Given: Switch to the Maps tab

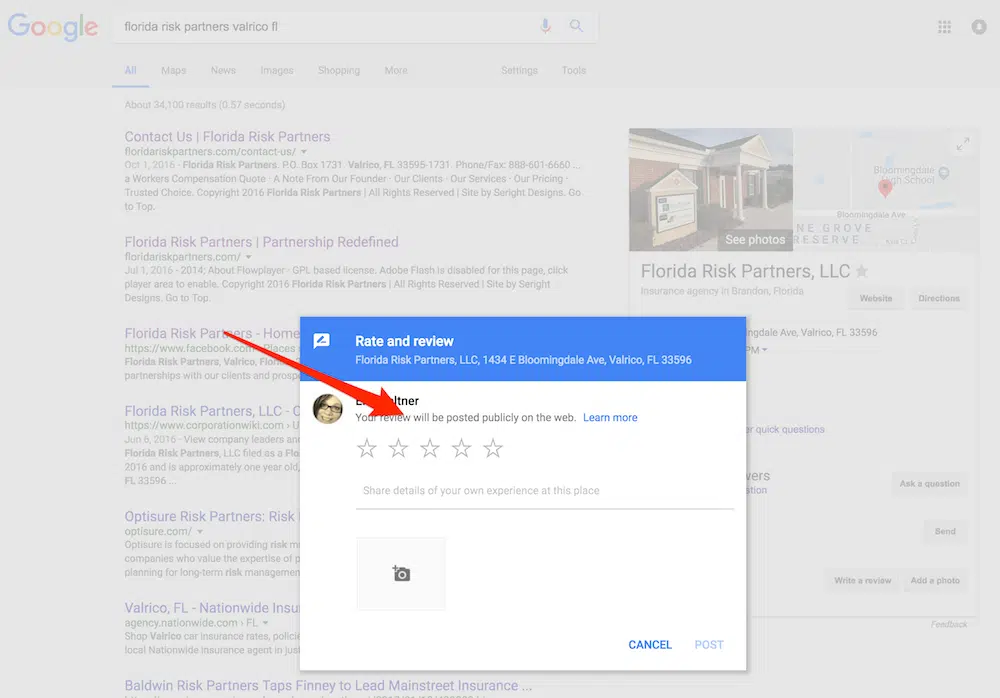Looking at the screenshot, I should coord(173,70).
